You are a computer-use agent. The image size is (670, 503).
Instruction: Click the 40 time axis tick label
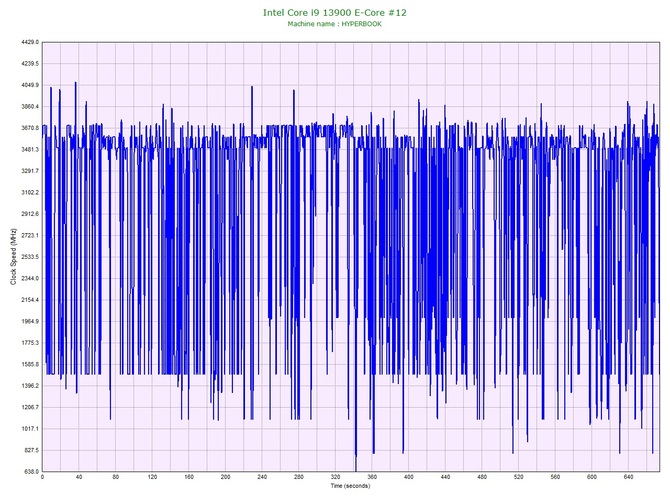pyautogui.click(x=79, y=477)
